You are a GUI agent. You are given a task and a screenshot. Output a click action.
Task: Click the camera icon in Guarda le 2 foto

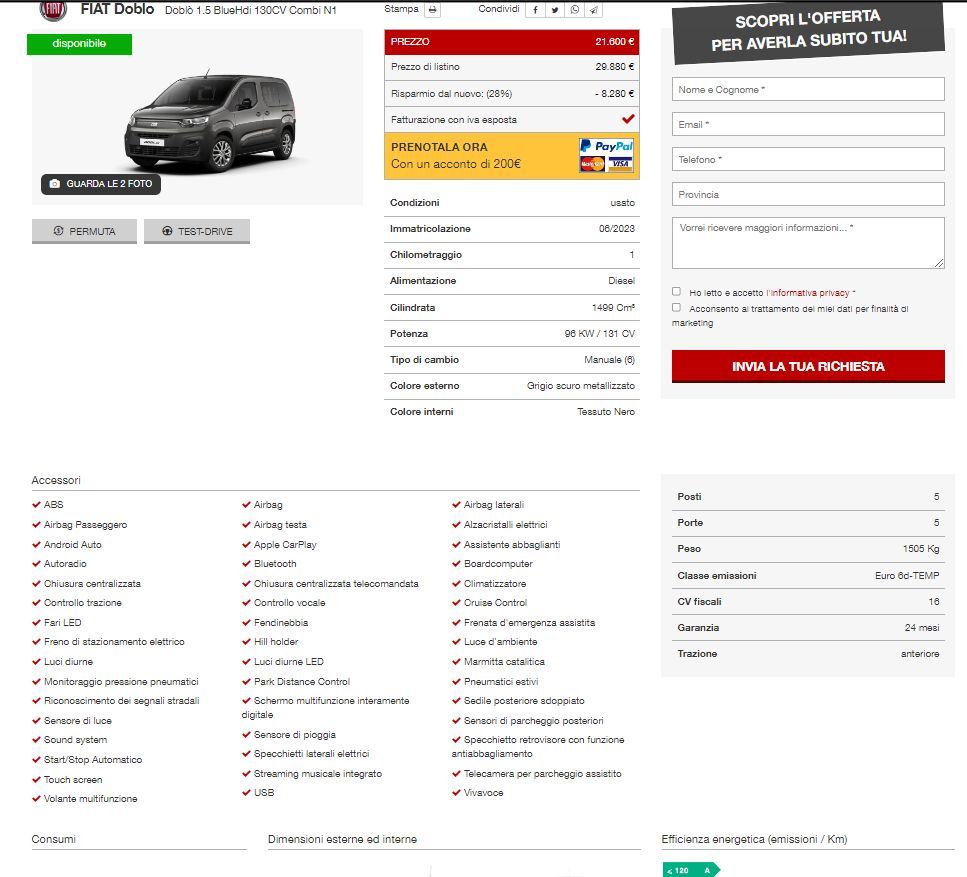[x=55, y=184]
